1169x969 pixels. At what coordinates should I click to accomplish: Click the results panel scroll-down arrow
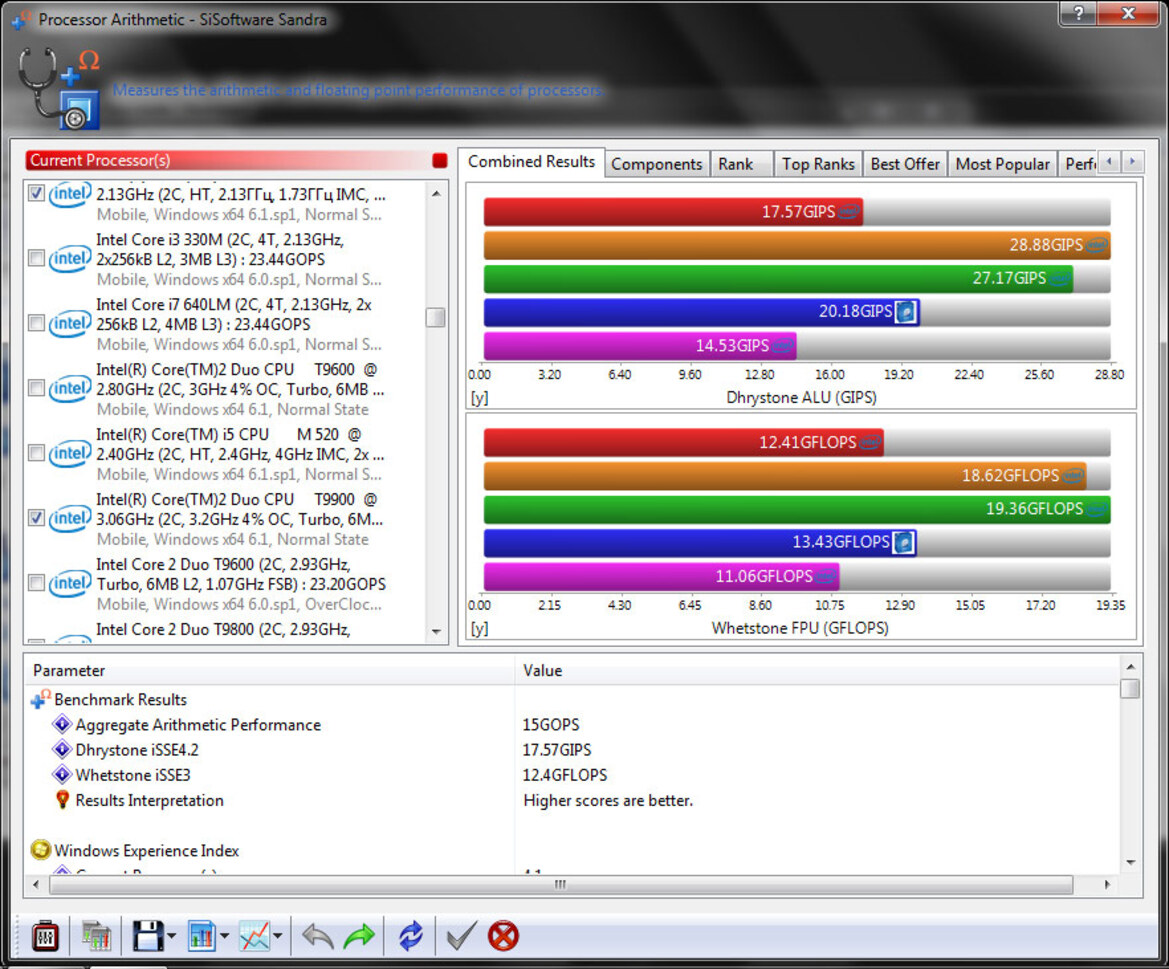[x=1130, y=862]
